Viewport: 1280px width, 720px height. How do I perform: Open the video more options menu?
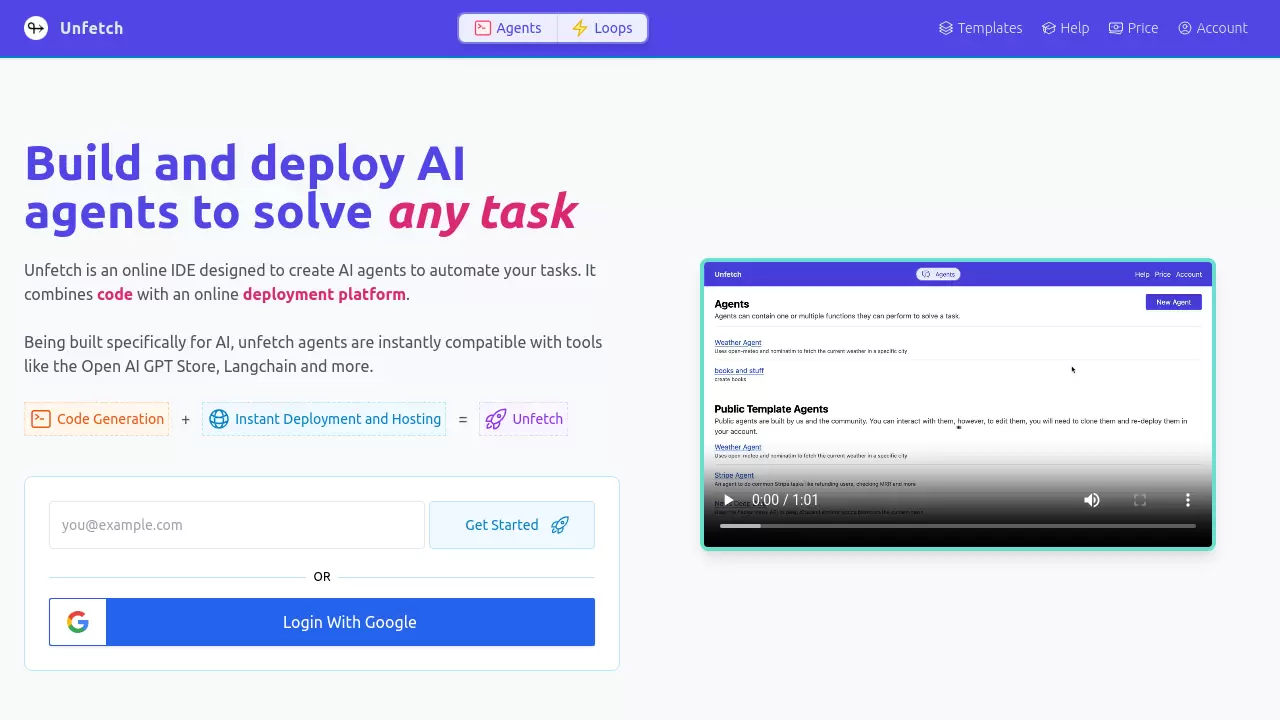[x=1188, y=500]
